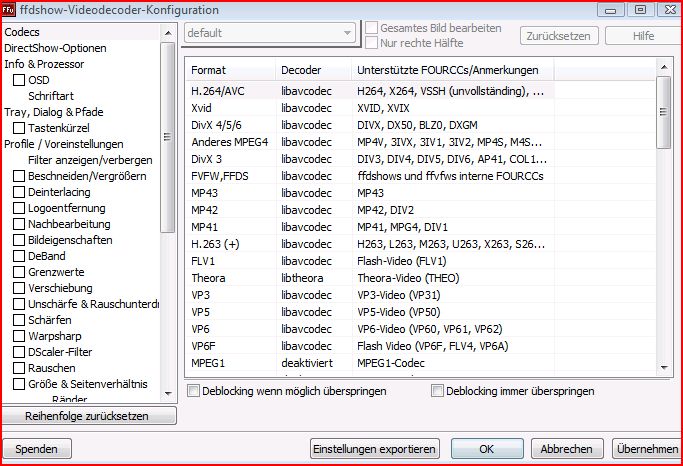Click up arrow of left tree scrollbar
The width and height of the screenshot is (683, 466).
(x=168, y=33)
